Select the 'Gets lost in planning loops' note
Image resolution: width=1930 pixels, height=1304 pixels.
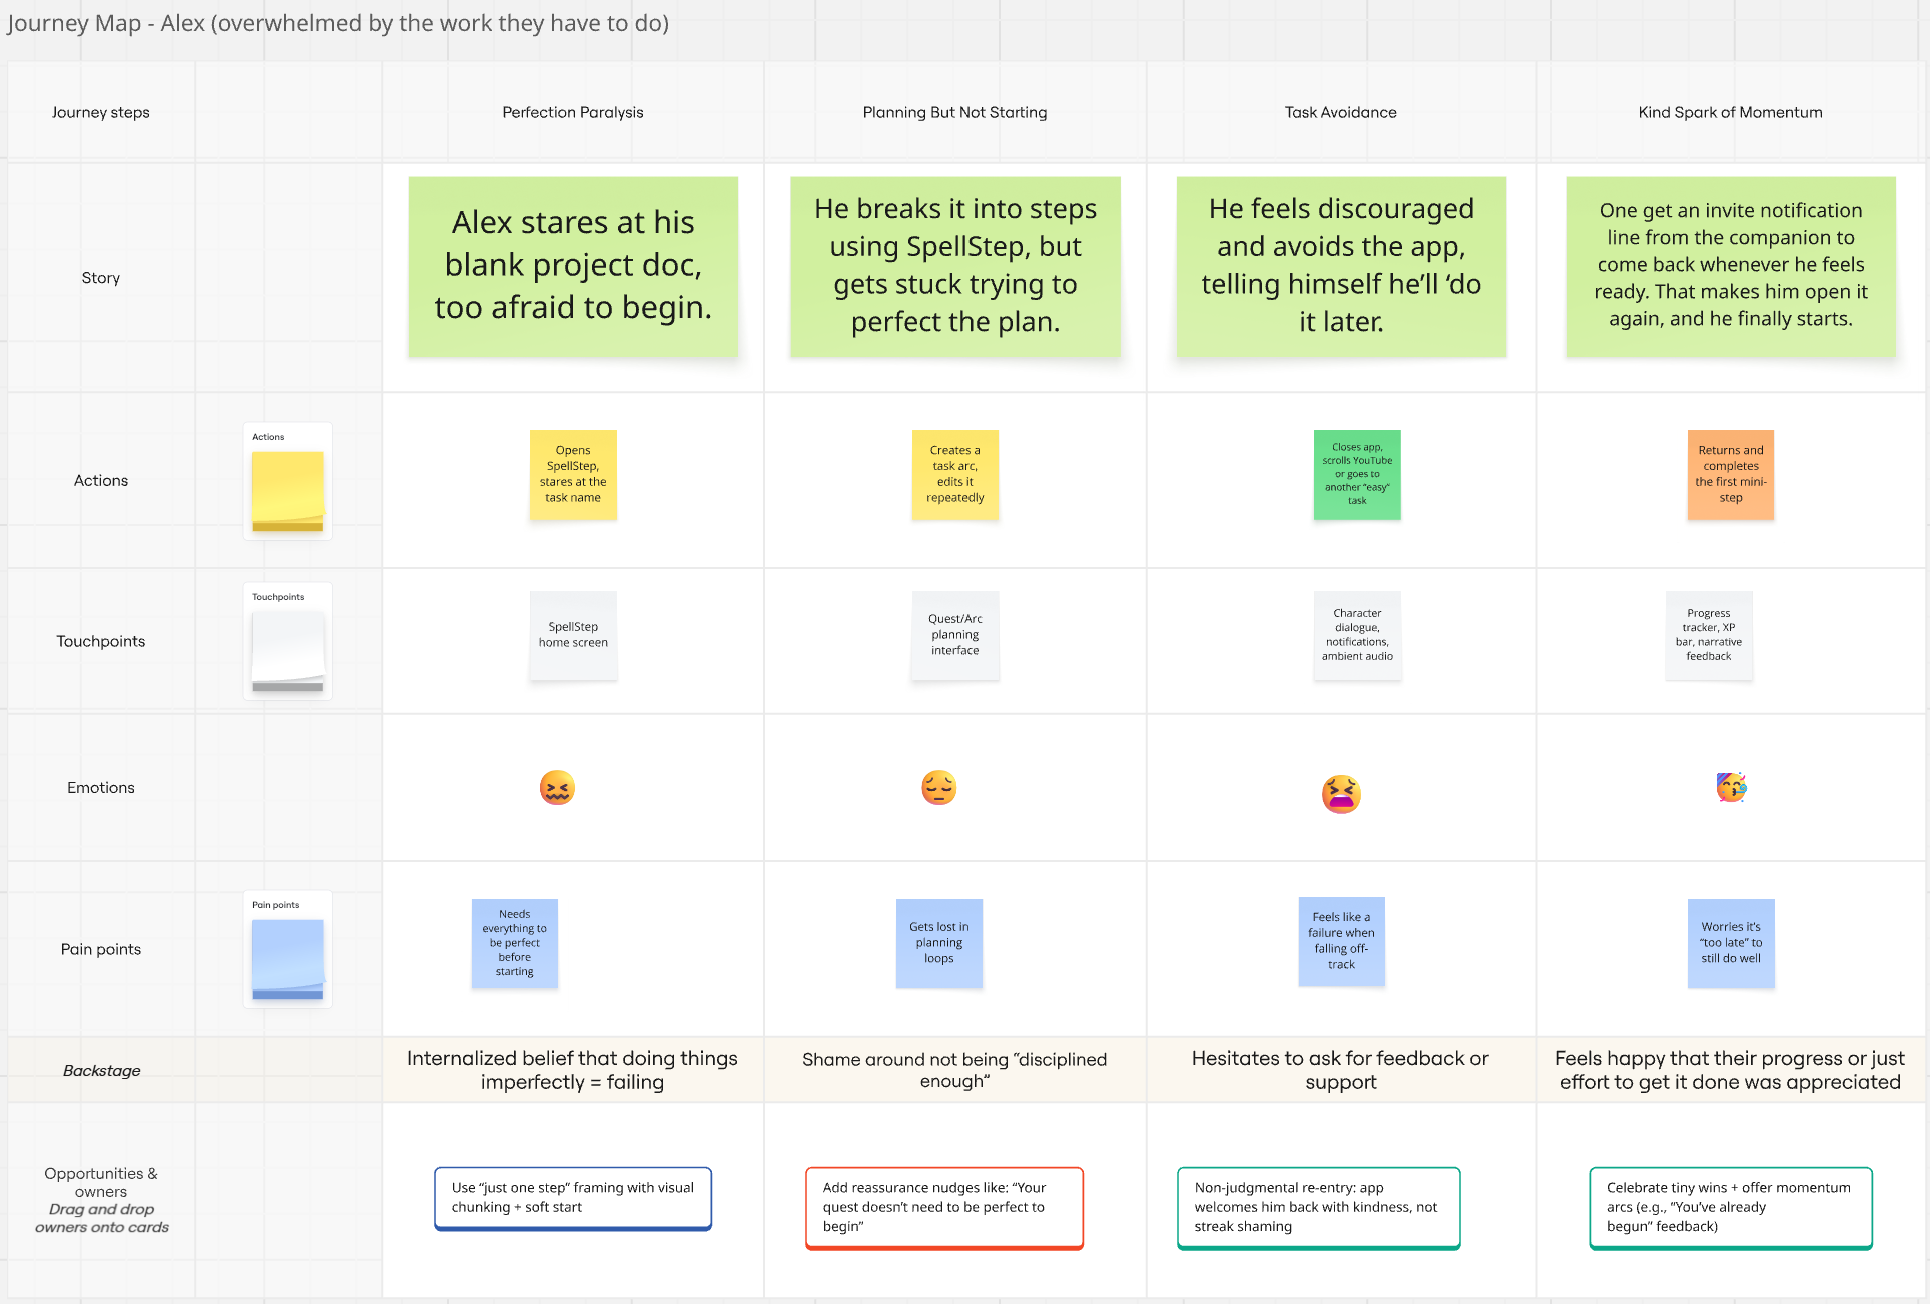(x=939, y=943)
